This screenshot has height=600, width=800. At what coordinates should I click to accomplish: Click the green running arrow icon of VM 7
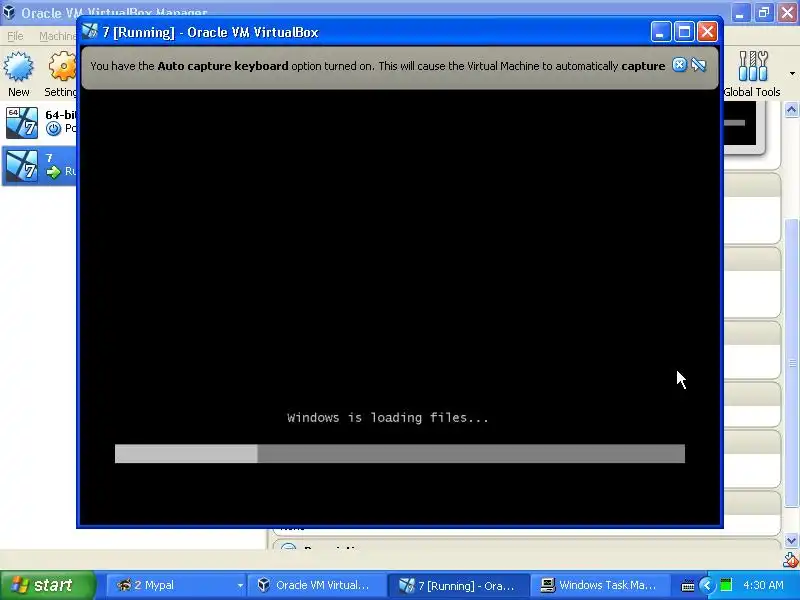pyautogui.click(x=53, y=172)
